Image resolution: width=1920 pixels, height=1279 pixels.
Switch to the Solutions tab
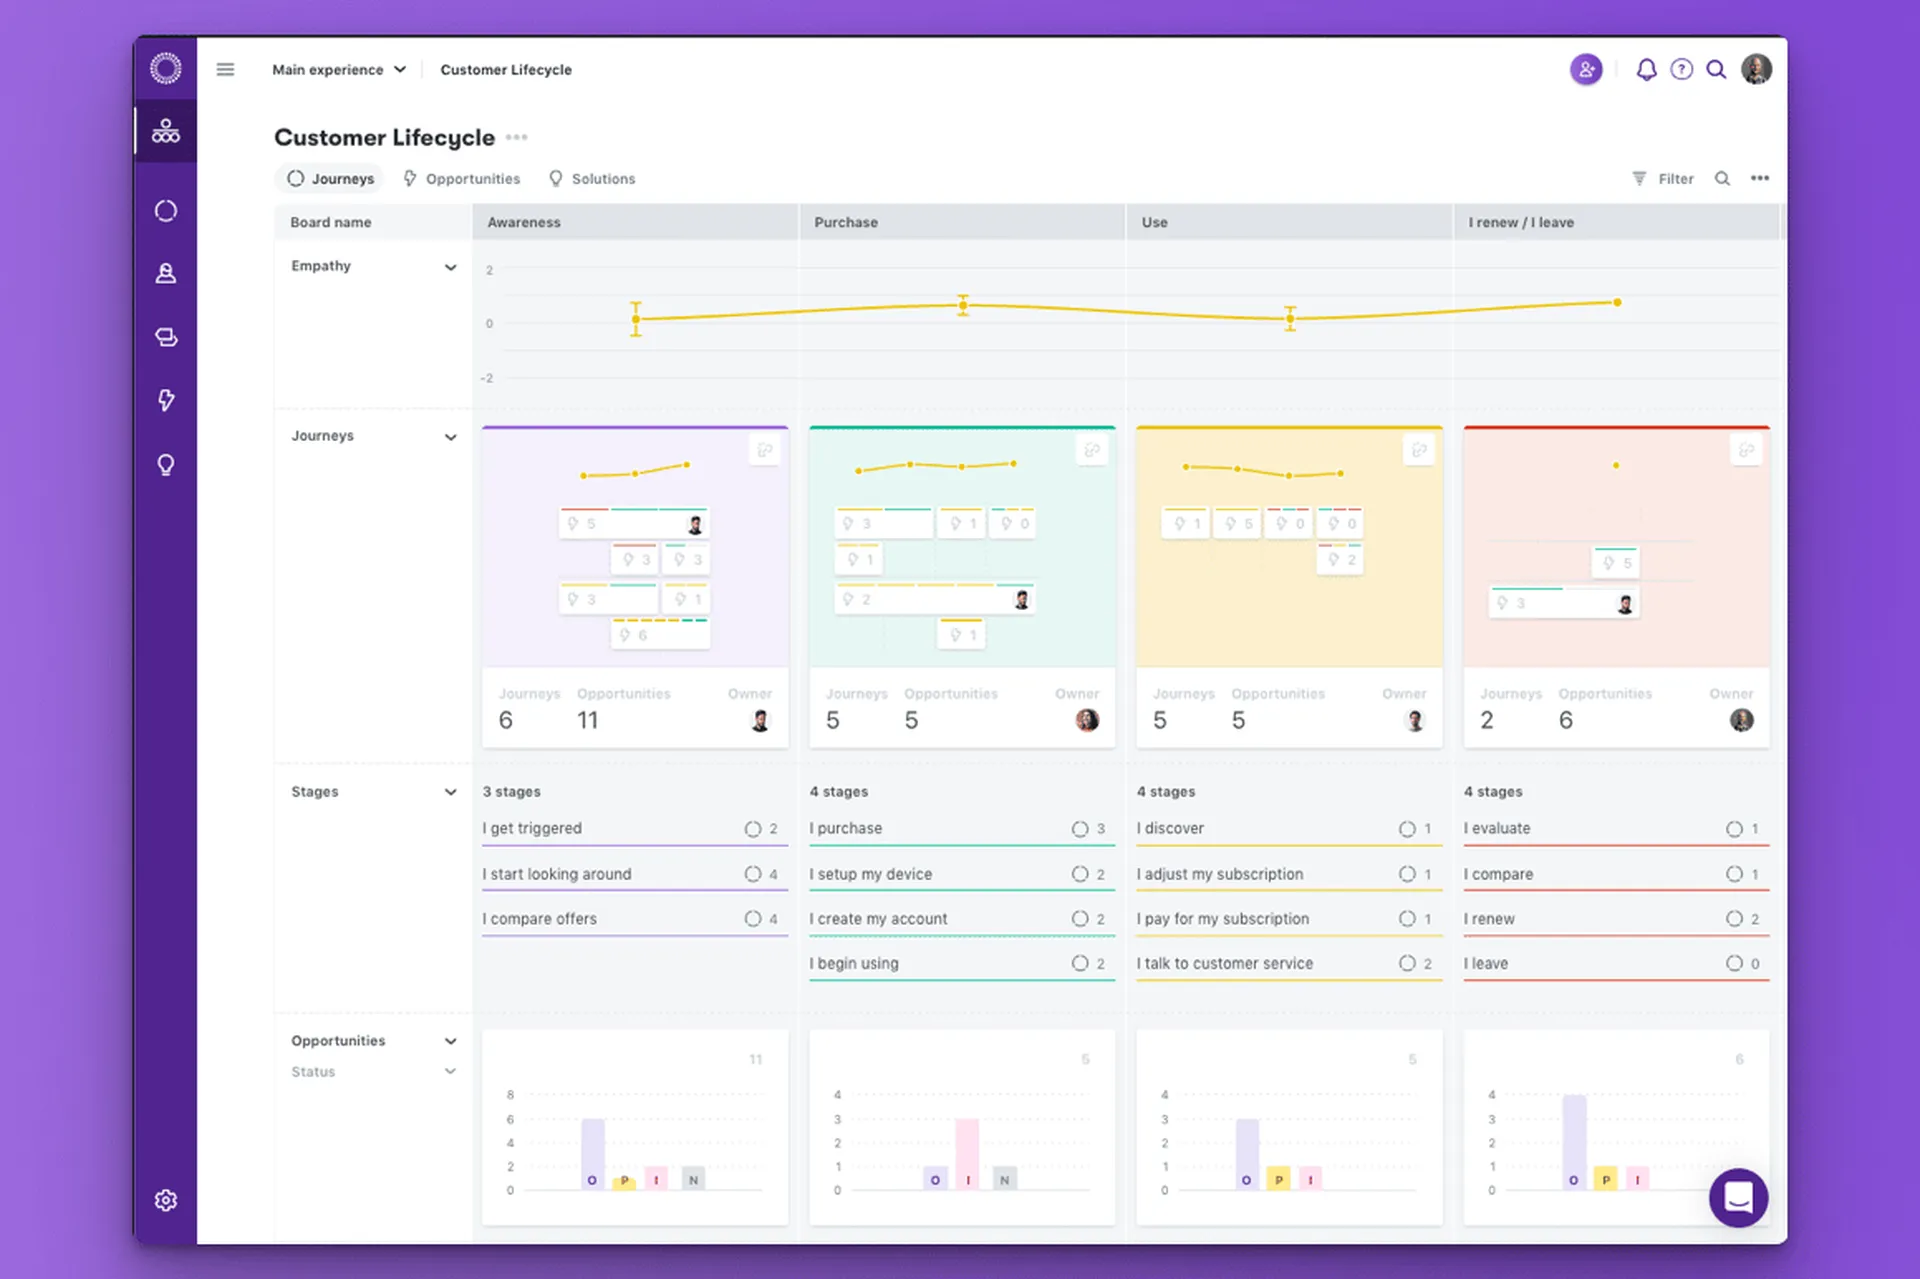pyautogui.click(x=592, y=178)
